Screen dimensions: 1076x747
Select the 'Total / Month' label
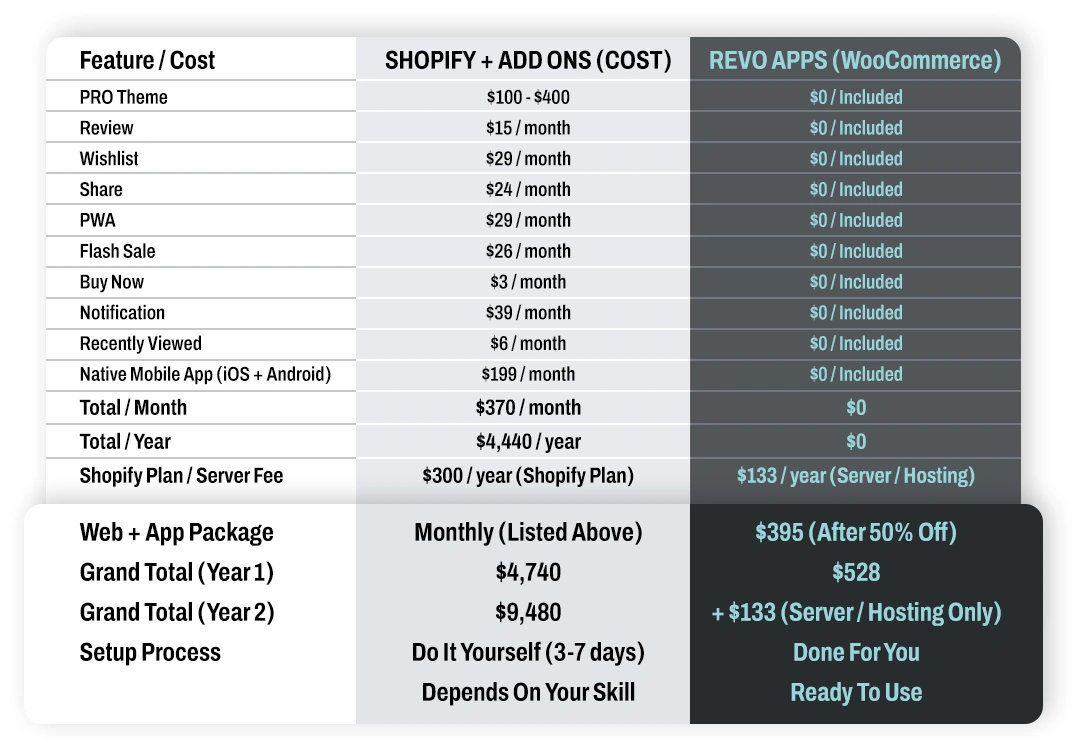click(x=133, y=407)
